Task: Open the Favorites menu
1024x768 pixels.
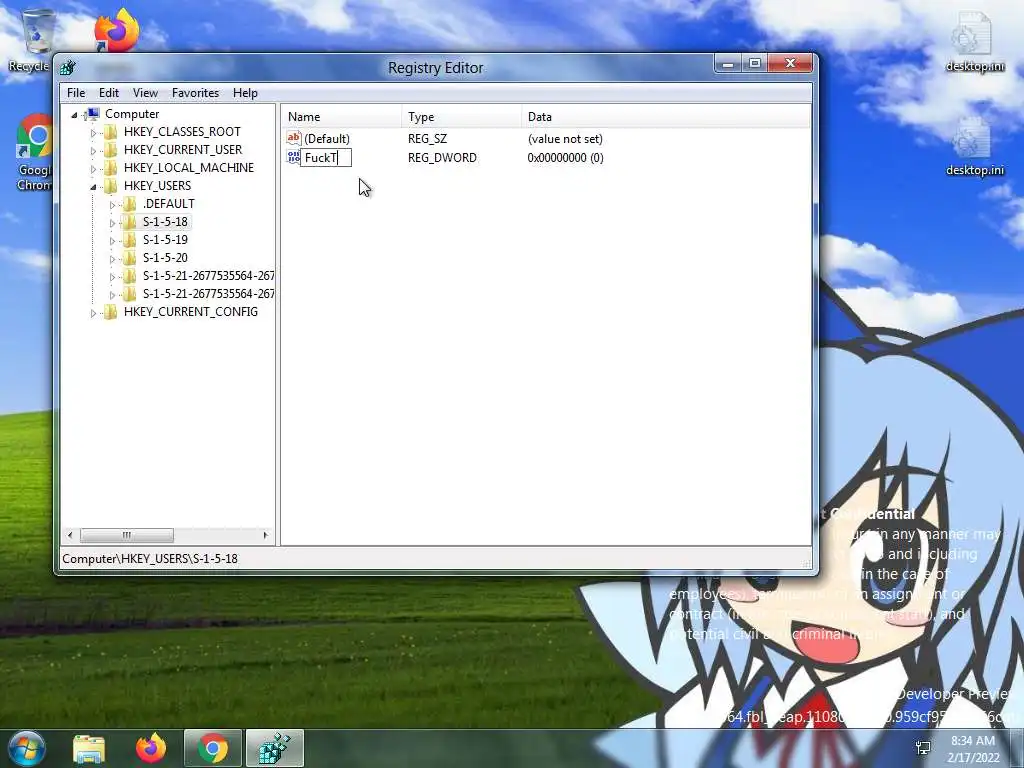Action: click(195, 93)
